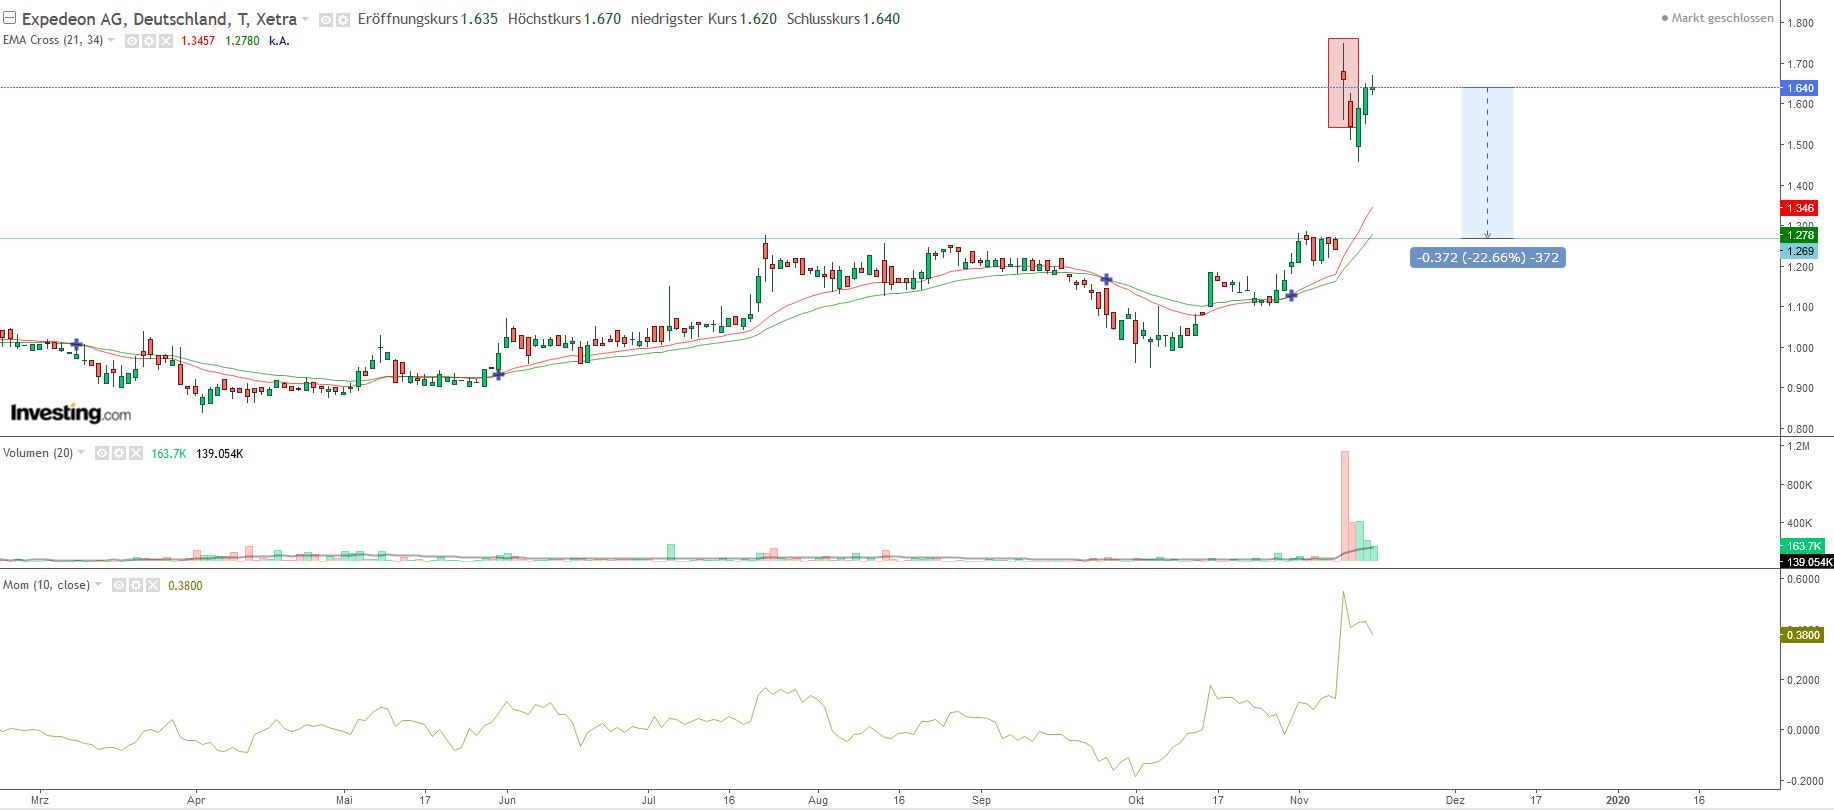Click the Jul date label on time axis
1834x810 pixels.
coord(648,800)
